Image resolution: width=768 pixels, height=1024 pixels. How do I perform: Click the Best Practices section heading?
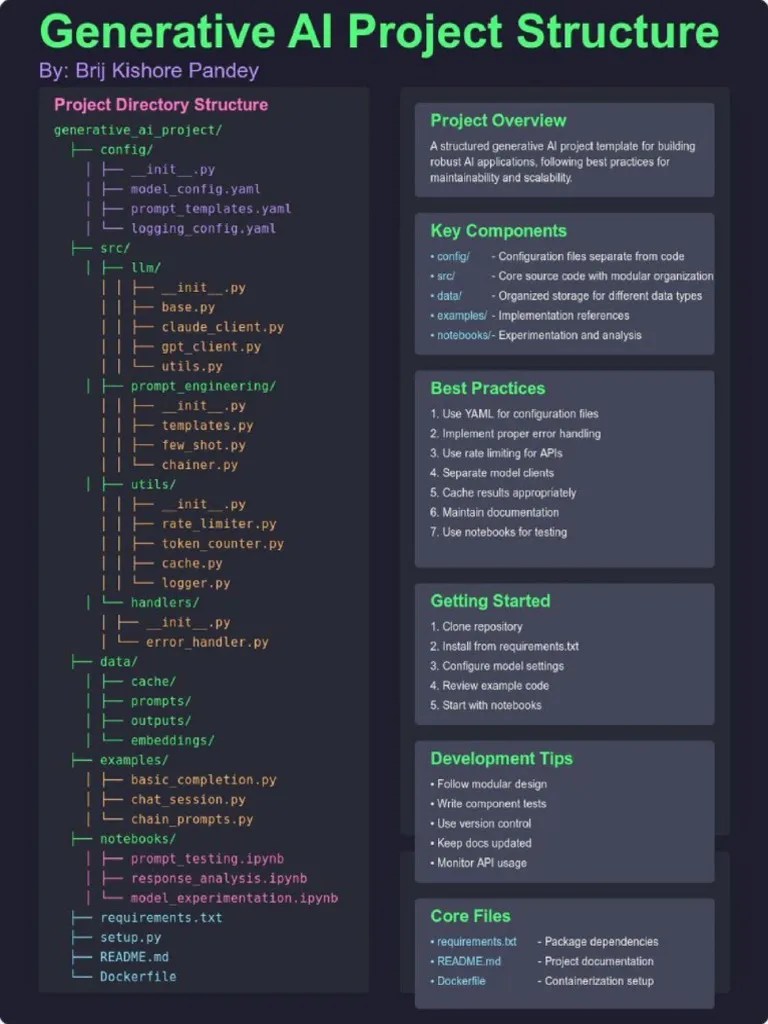click(488, 388)
